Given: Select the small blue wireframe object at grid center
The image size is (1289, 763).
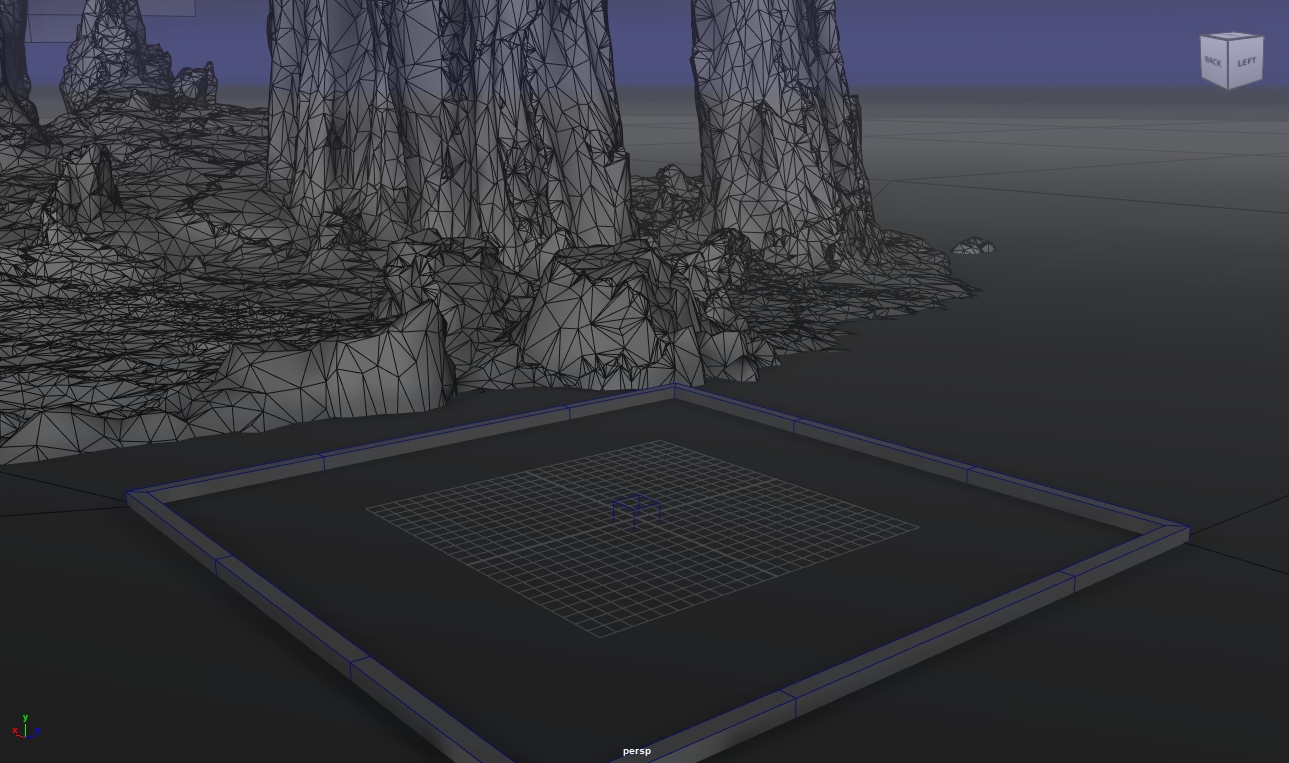Looking at the screenshot, I should pyautogui.click(x=636, y=508).
